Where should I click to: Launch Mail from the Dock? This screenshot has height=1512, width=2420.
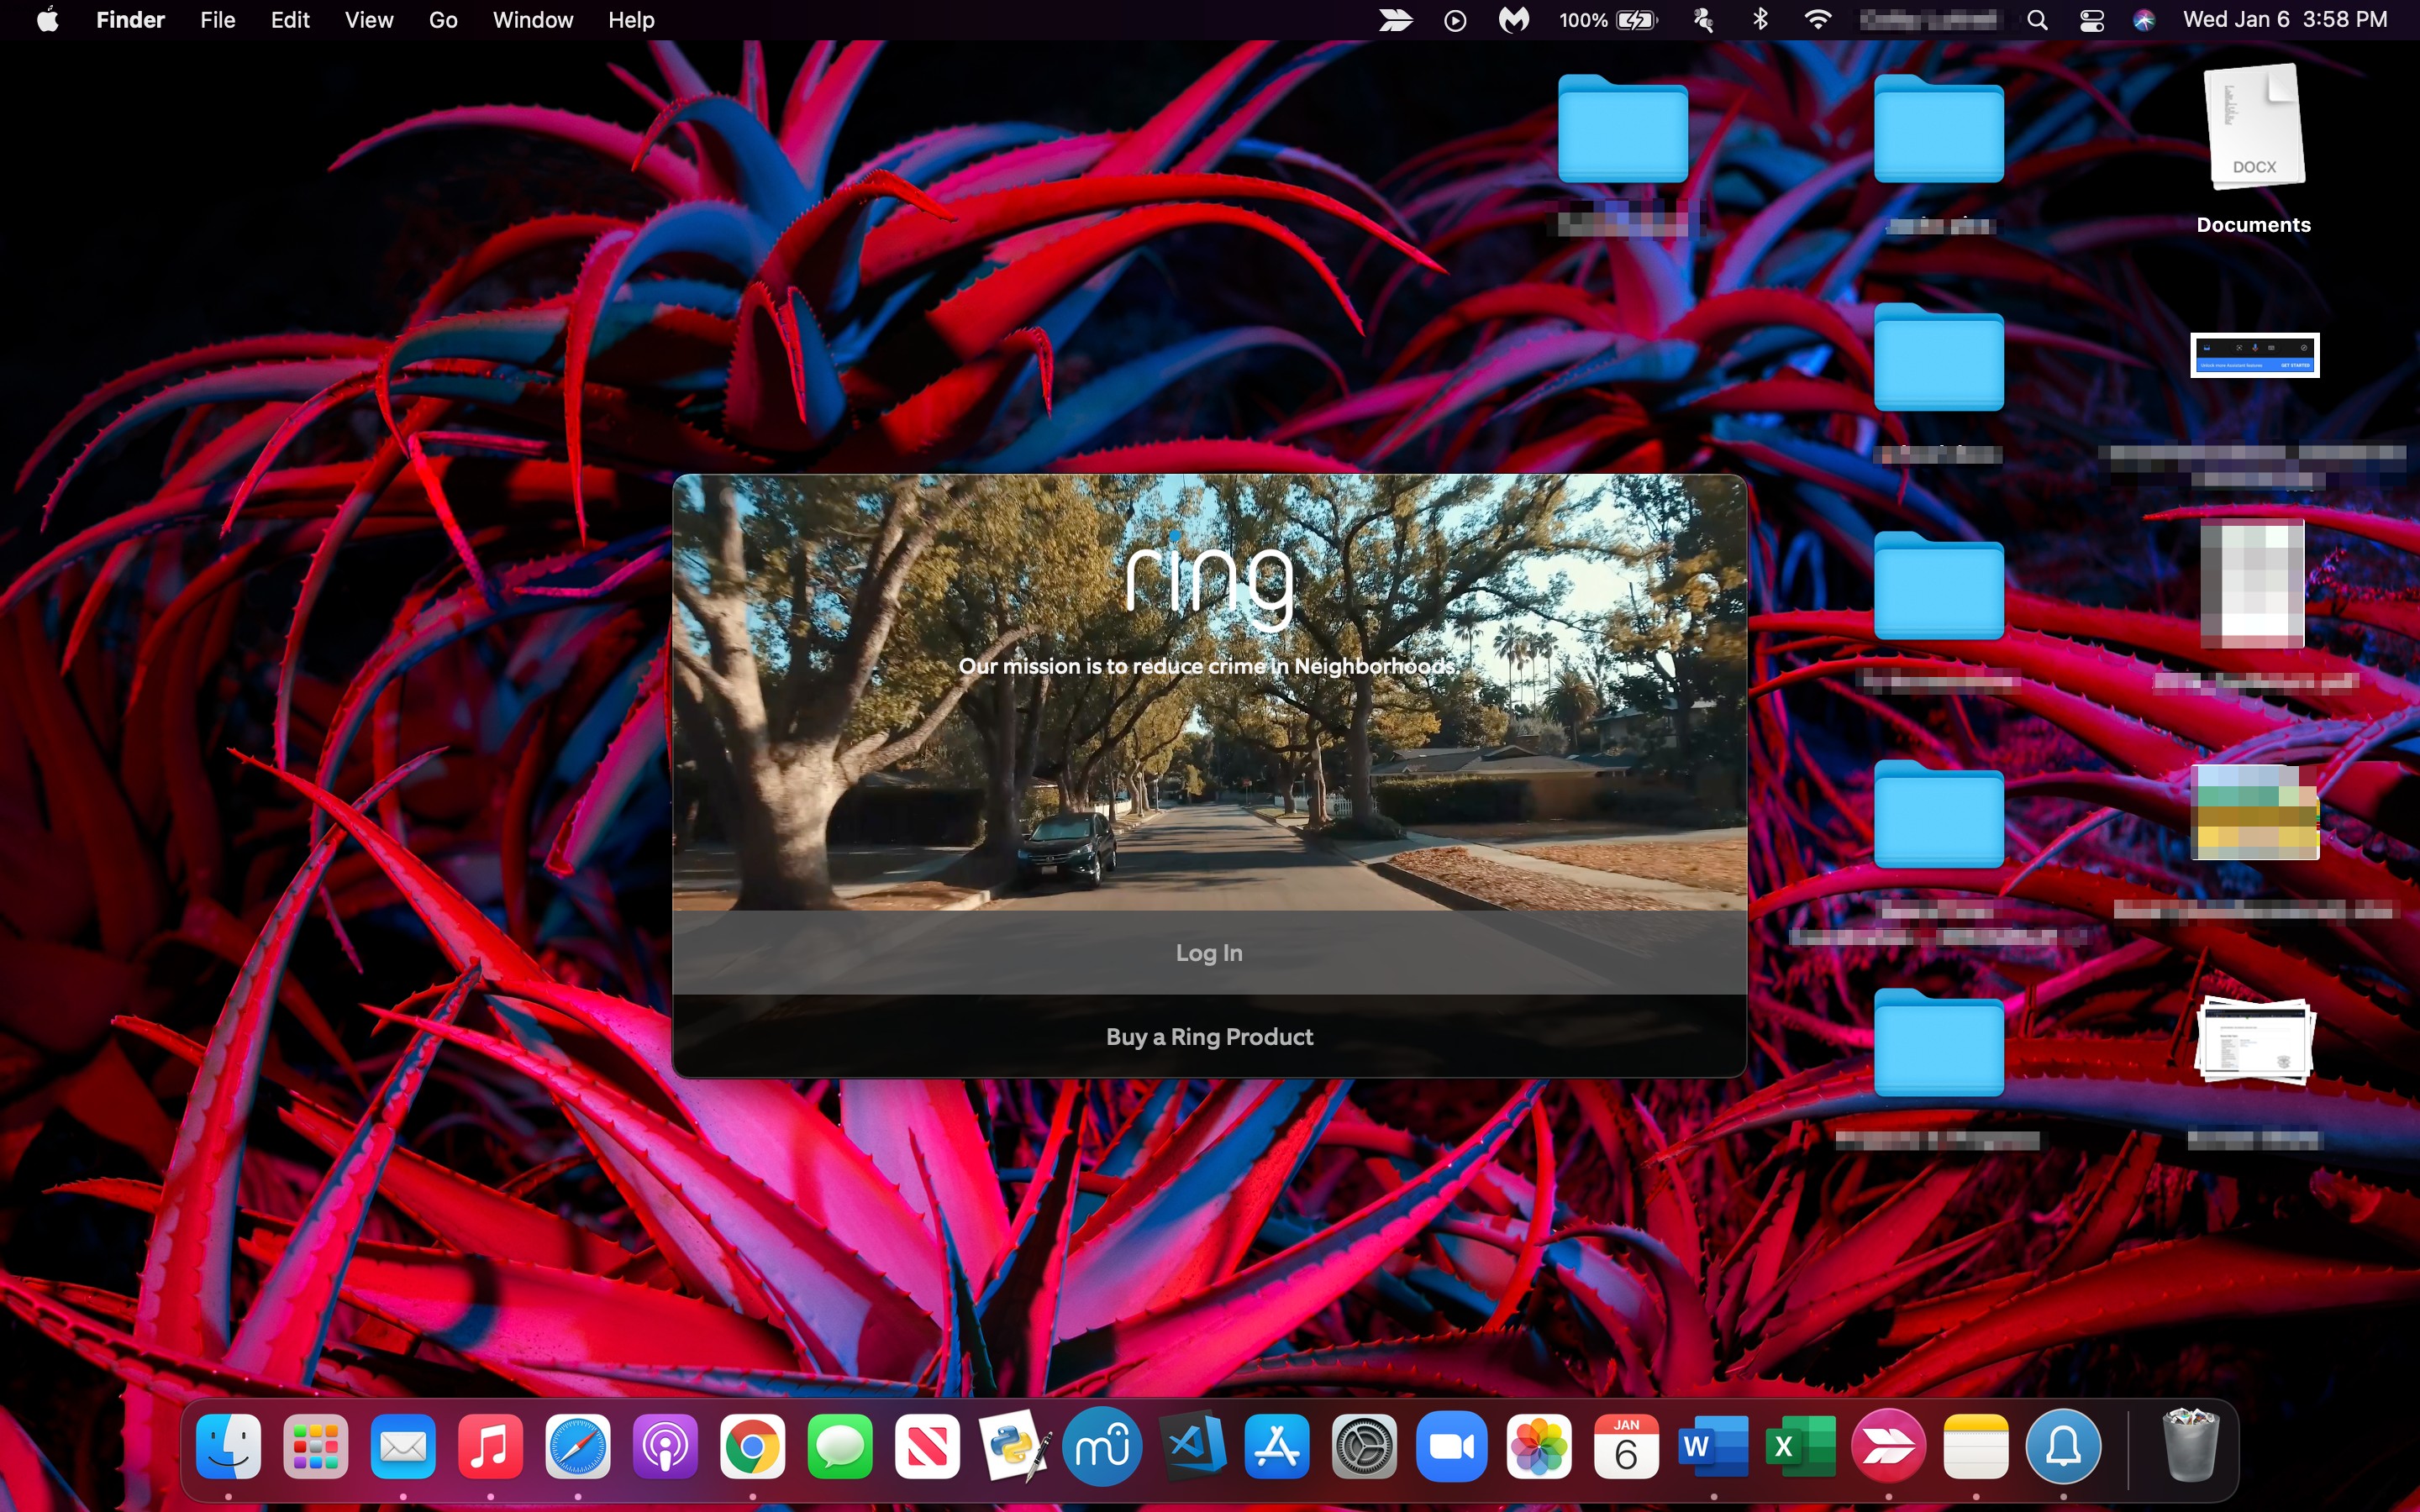point(403,1446)
